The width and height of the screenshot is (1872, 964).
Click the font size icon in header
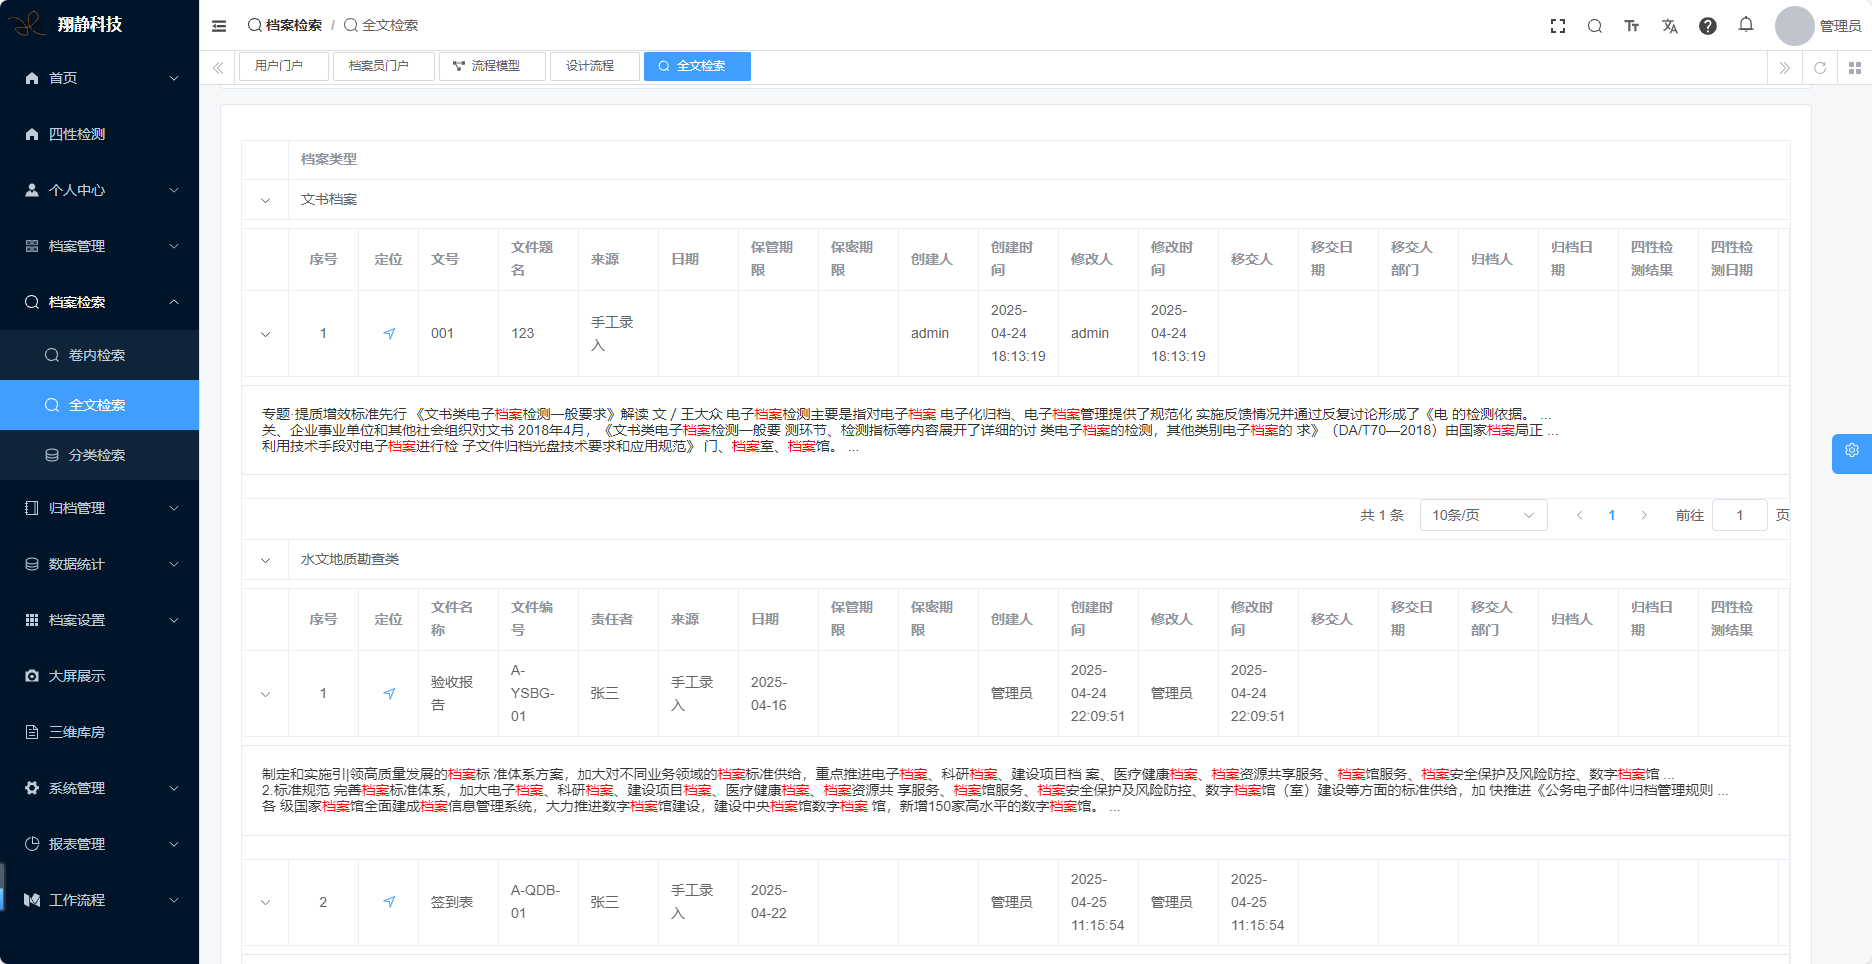[1632, 26]
